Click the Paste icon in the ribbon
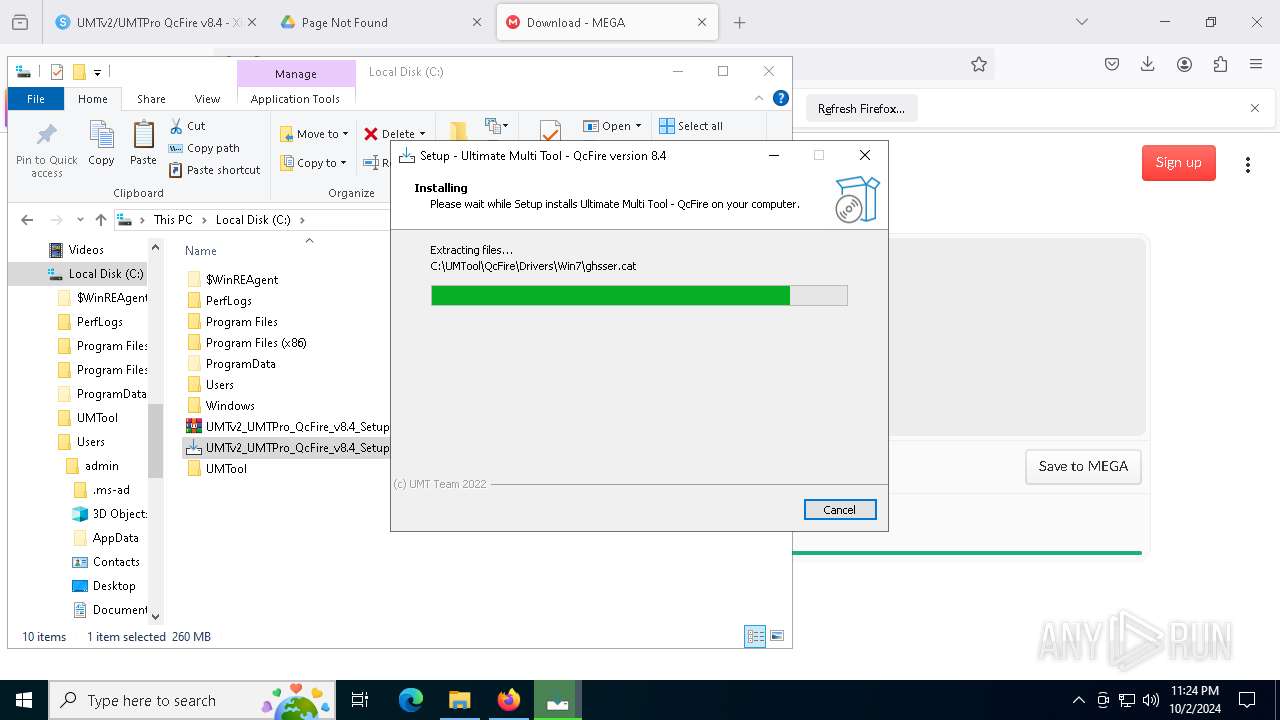This screenshot has height=720, width=1280. pos(143,143)
